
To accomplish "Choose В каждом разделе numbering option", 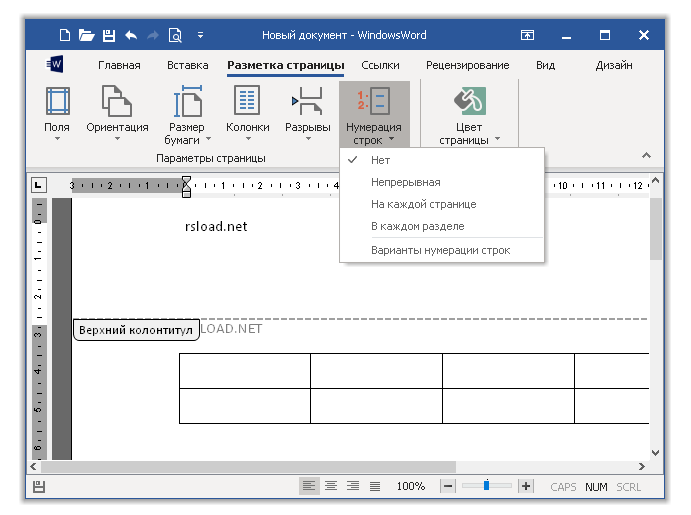I will 417,226.
